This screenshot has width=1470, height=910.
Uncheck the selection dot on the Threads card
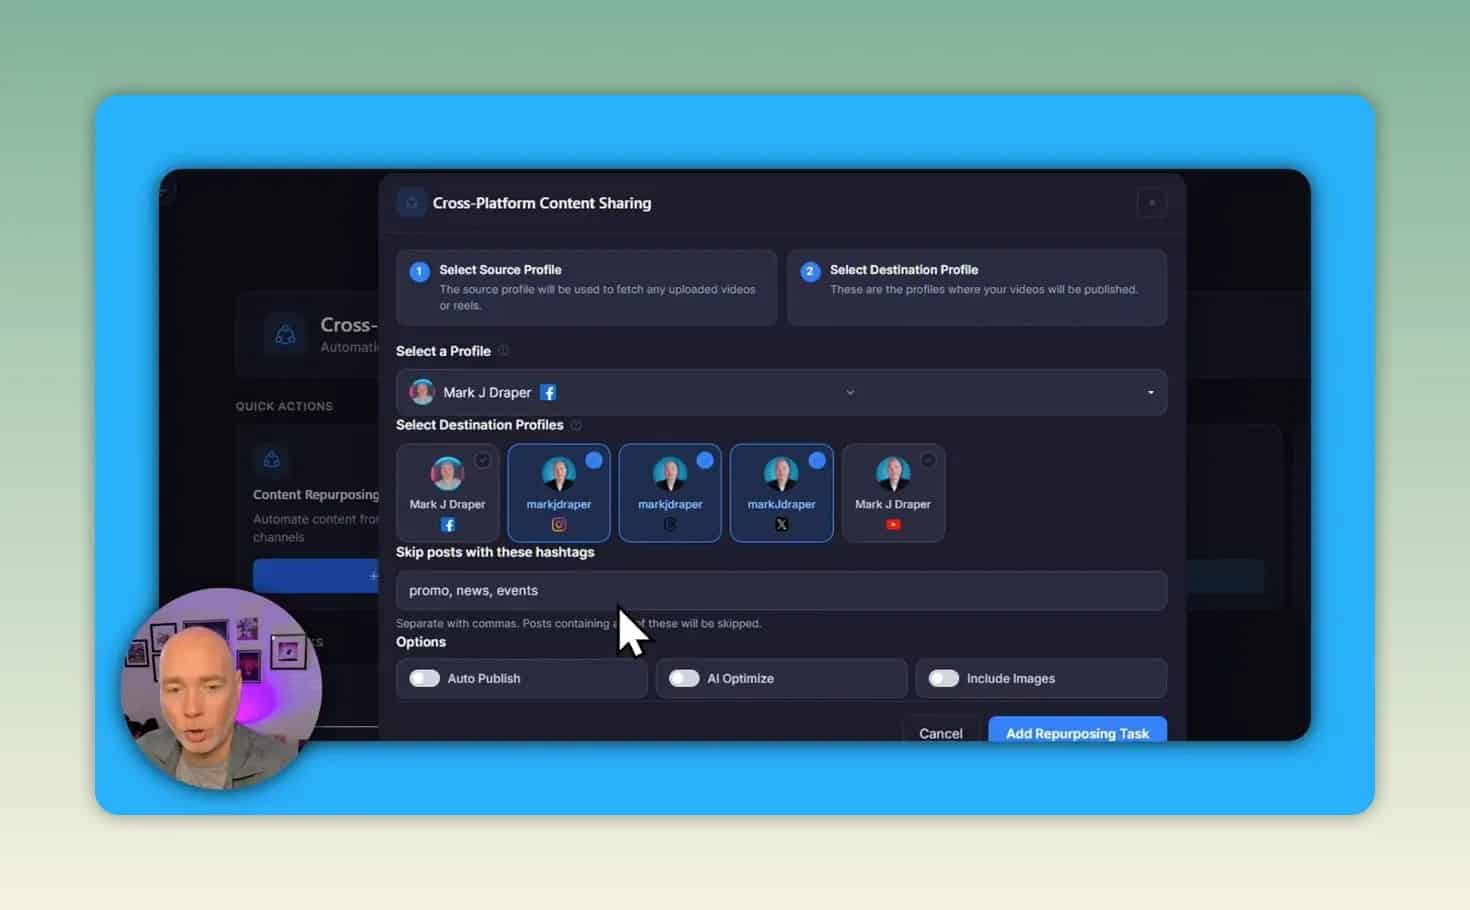[705, 460]
